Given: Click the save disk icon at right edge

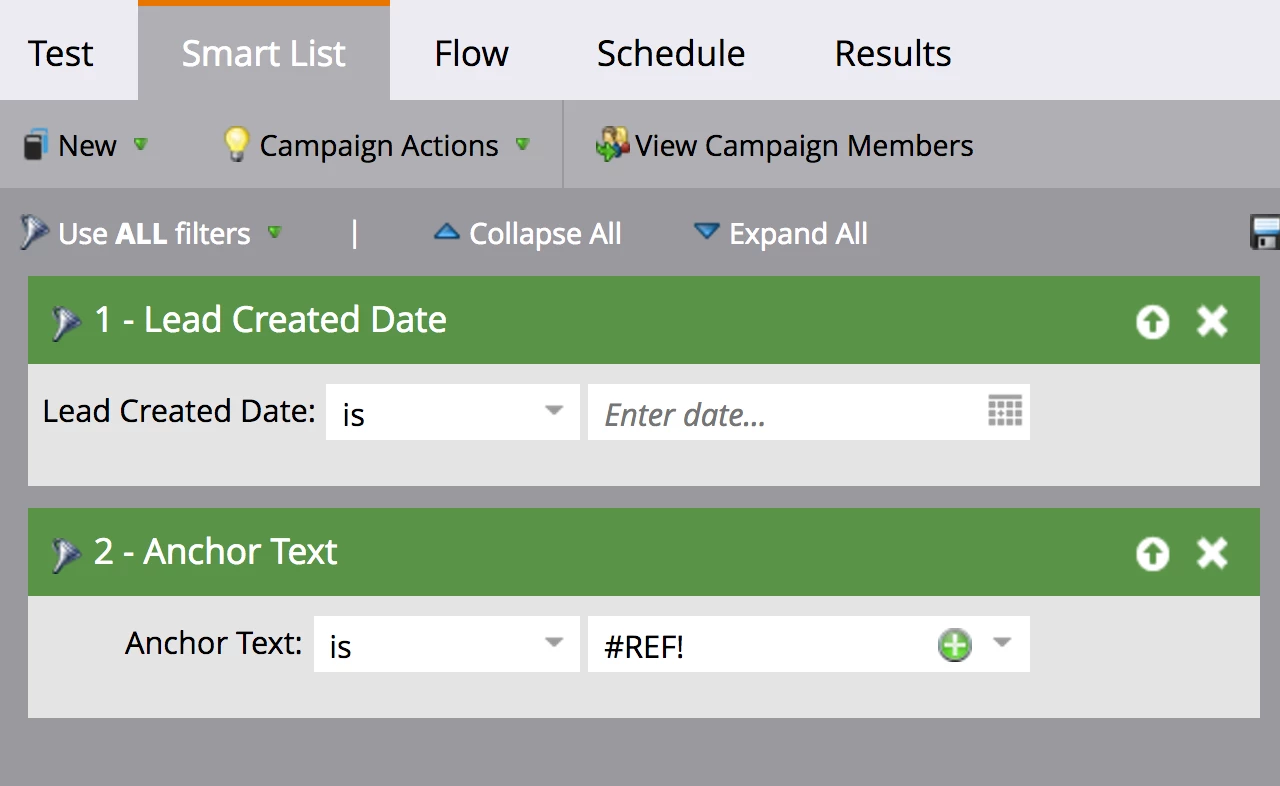Looking at the screenshot, I should click(x=1266, y=233).
